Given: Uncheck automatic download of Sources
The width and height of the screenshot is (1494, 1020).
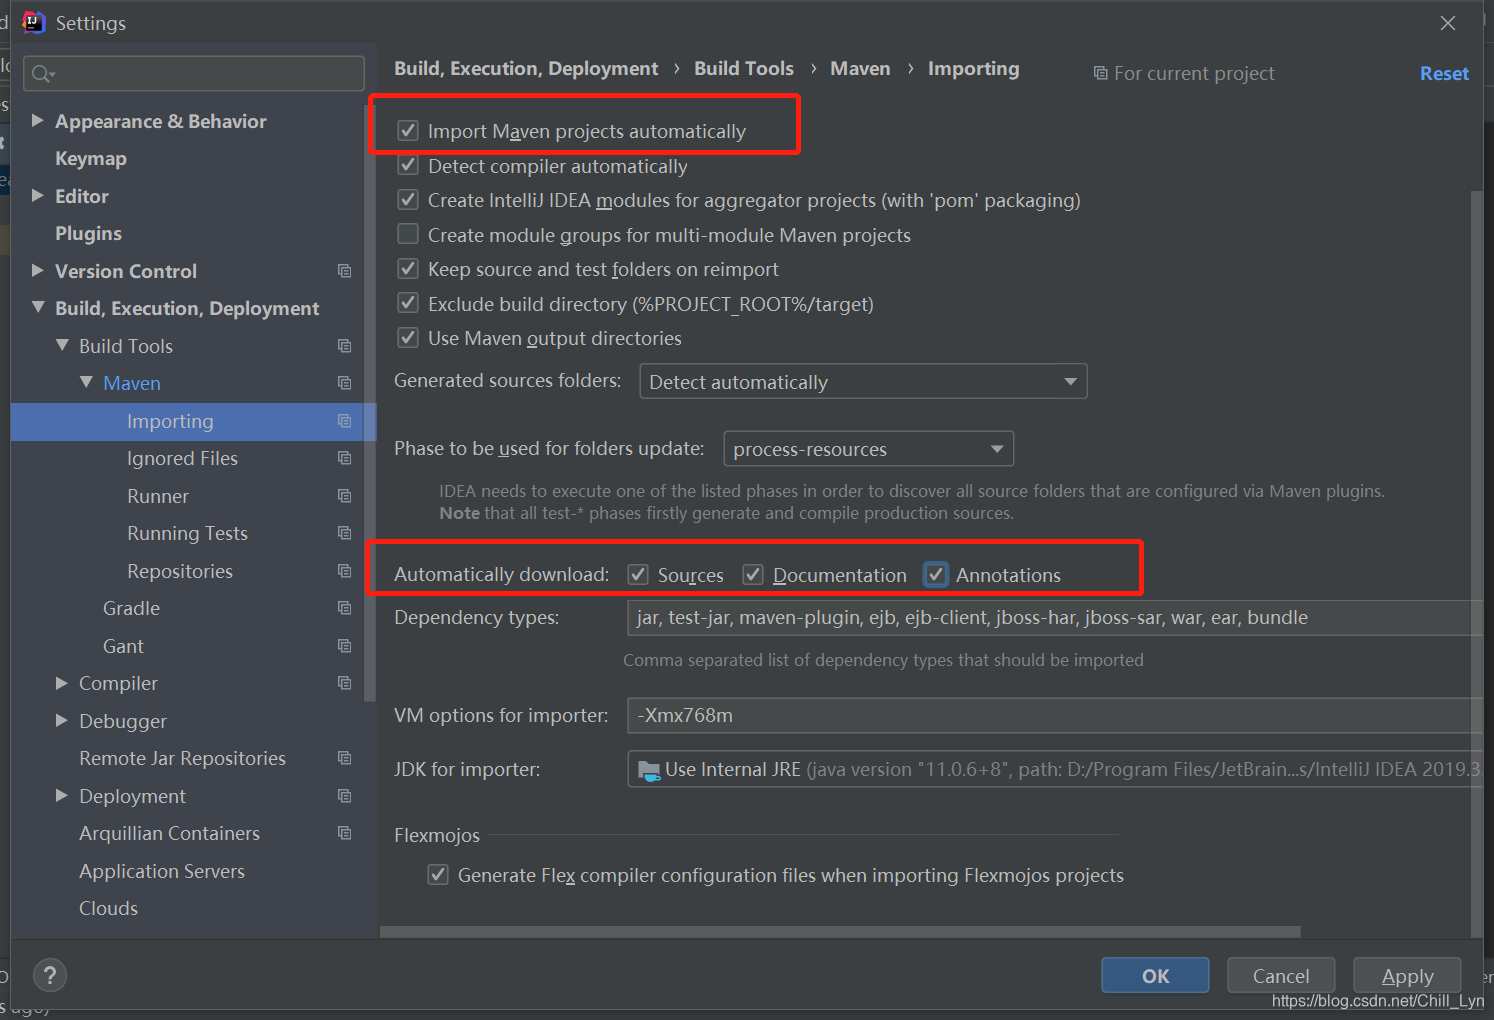Looking at the screenshot, I should coord(638,575).
